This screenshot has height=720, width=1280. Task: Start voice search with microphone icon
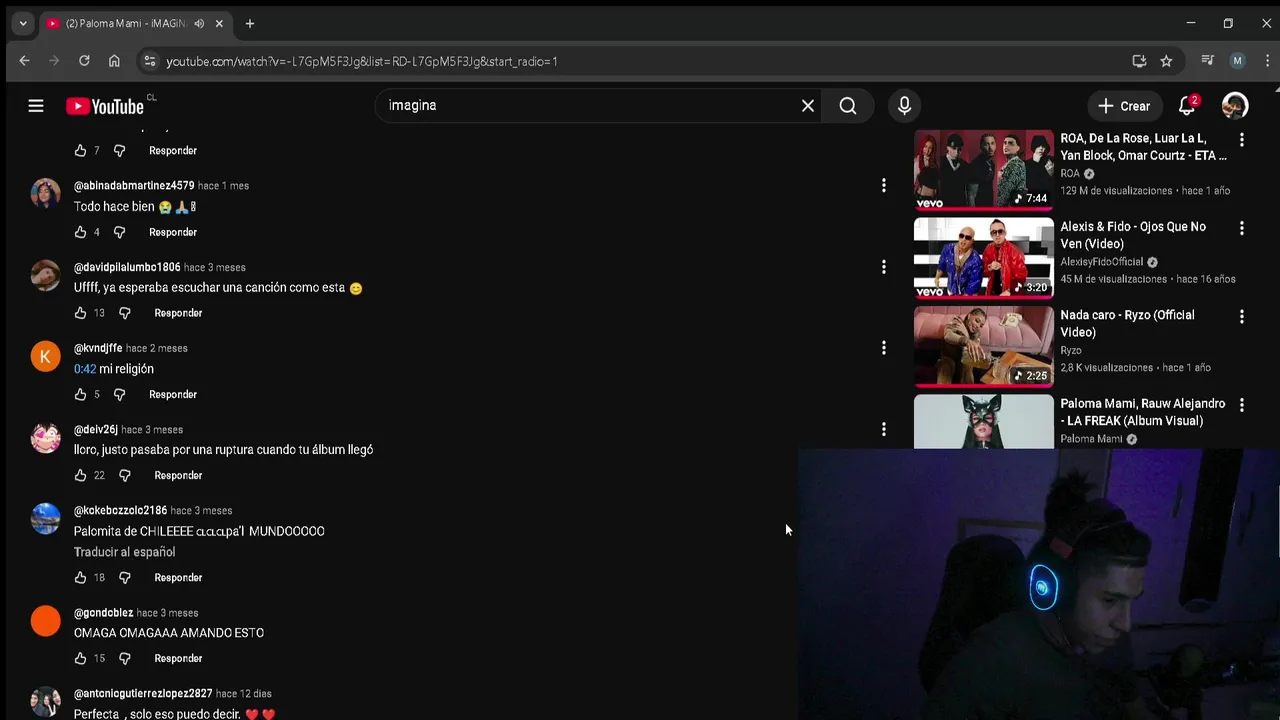904,105
